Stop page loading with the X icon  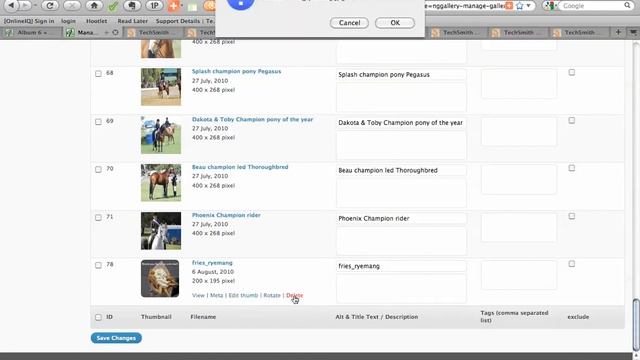point(72,5)
